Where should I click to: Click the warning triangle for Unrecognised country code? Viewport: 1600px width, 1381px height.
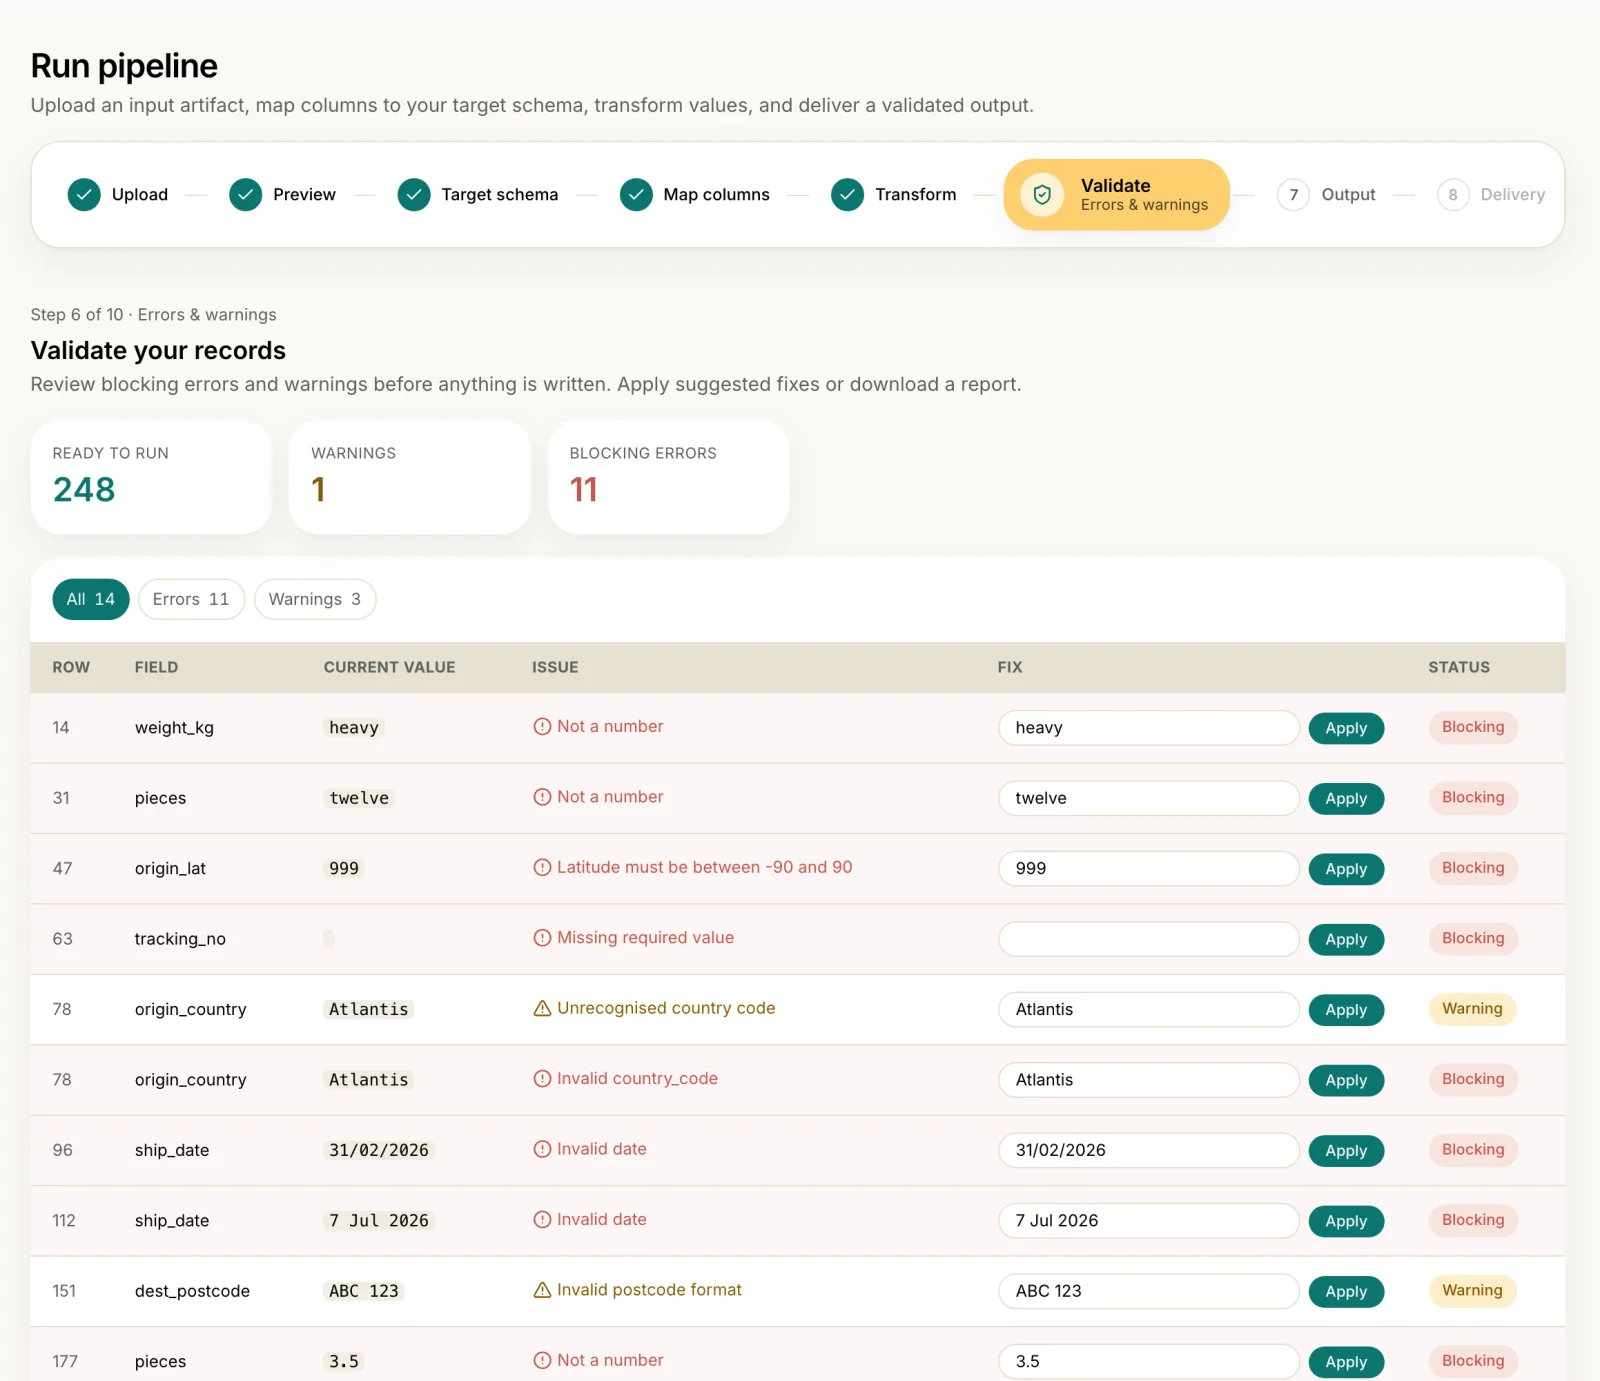coord(542,1008)
